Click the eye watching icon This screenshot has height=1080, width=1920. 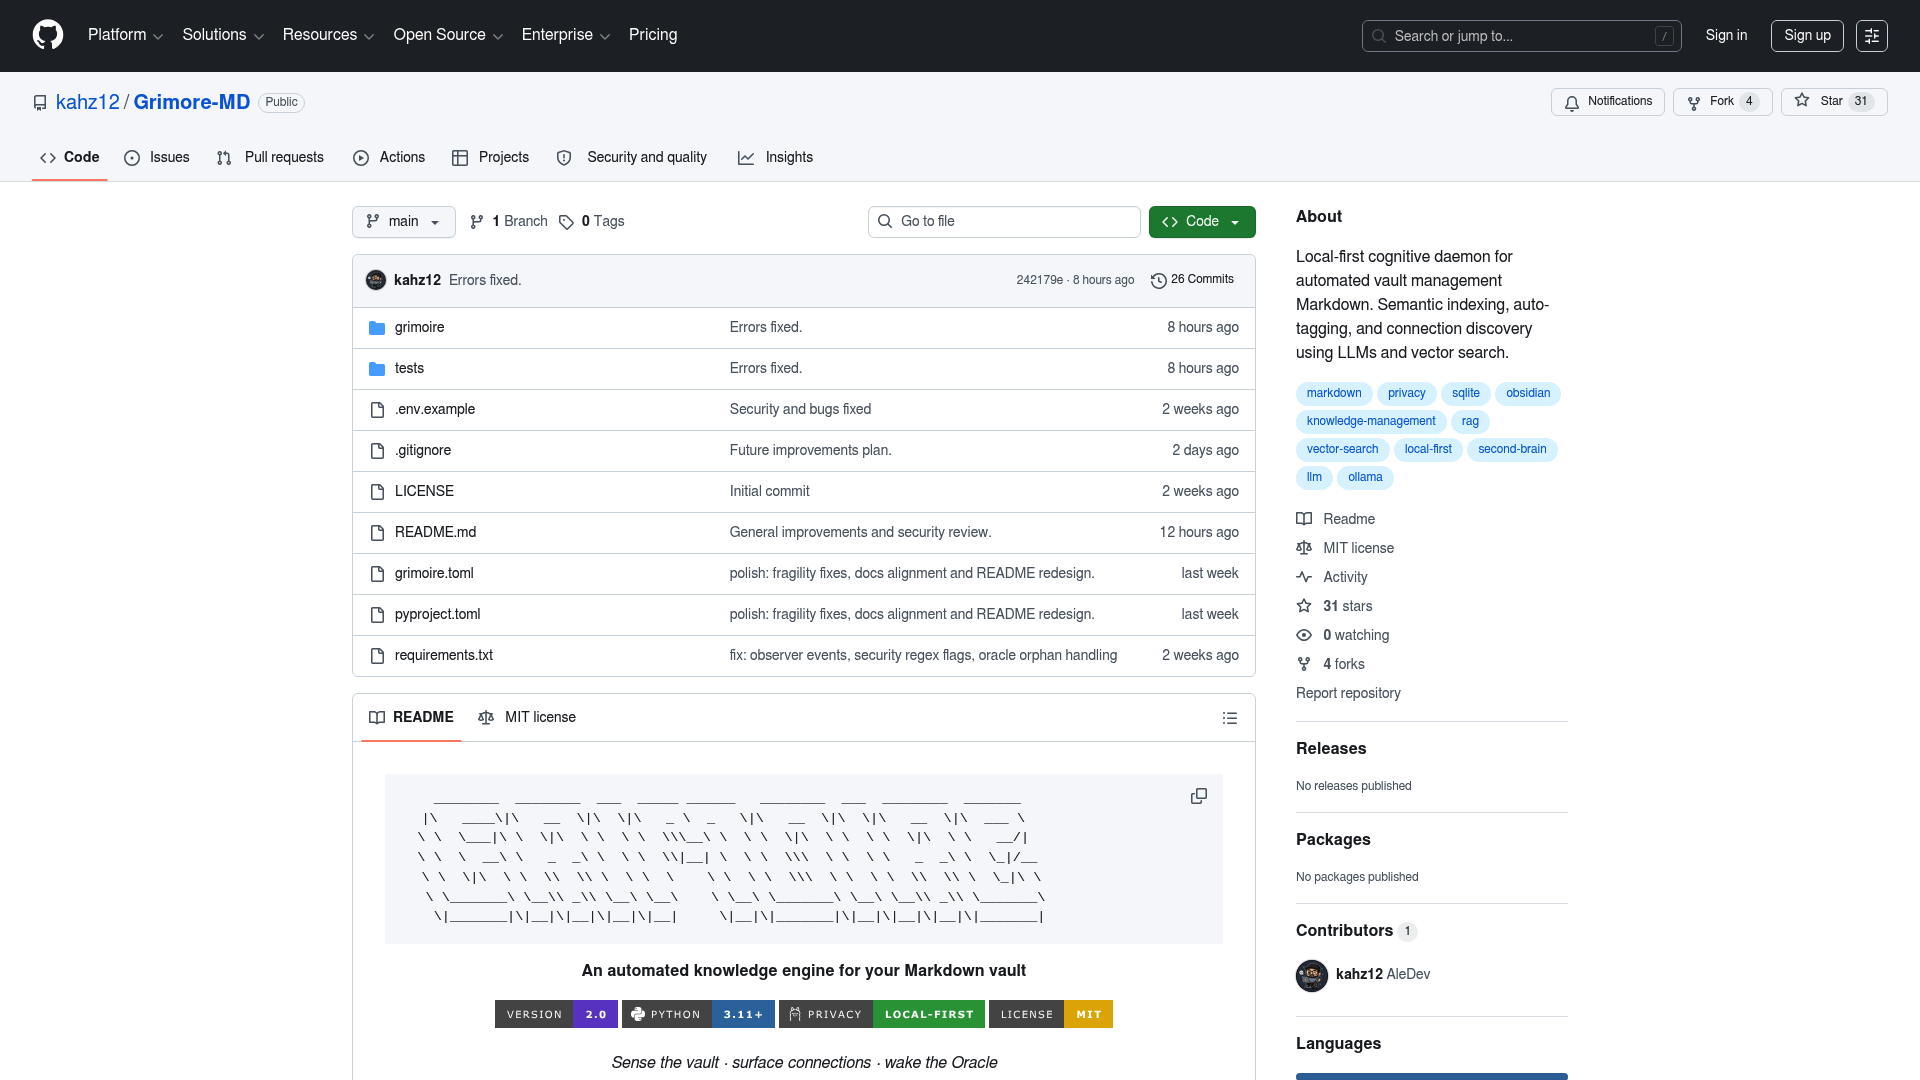[x=1304, y=635]
